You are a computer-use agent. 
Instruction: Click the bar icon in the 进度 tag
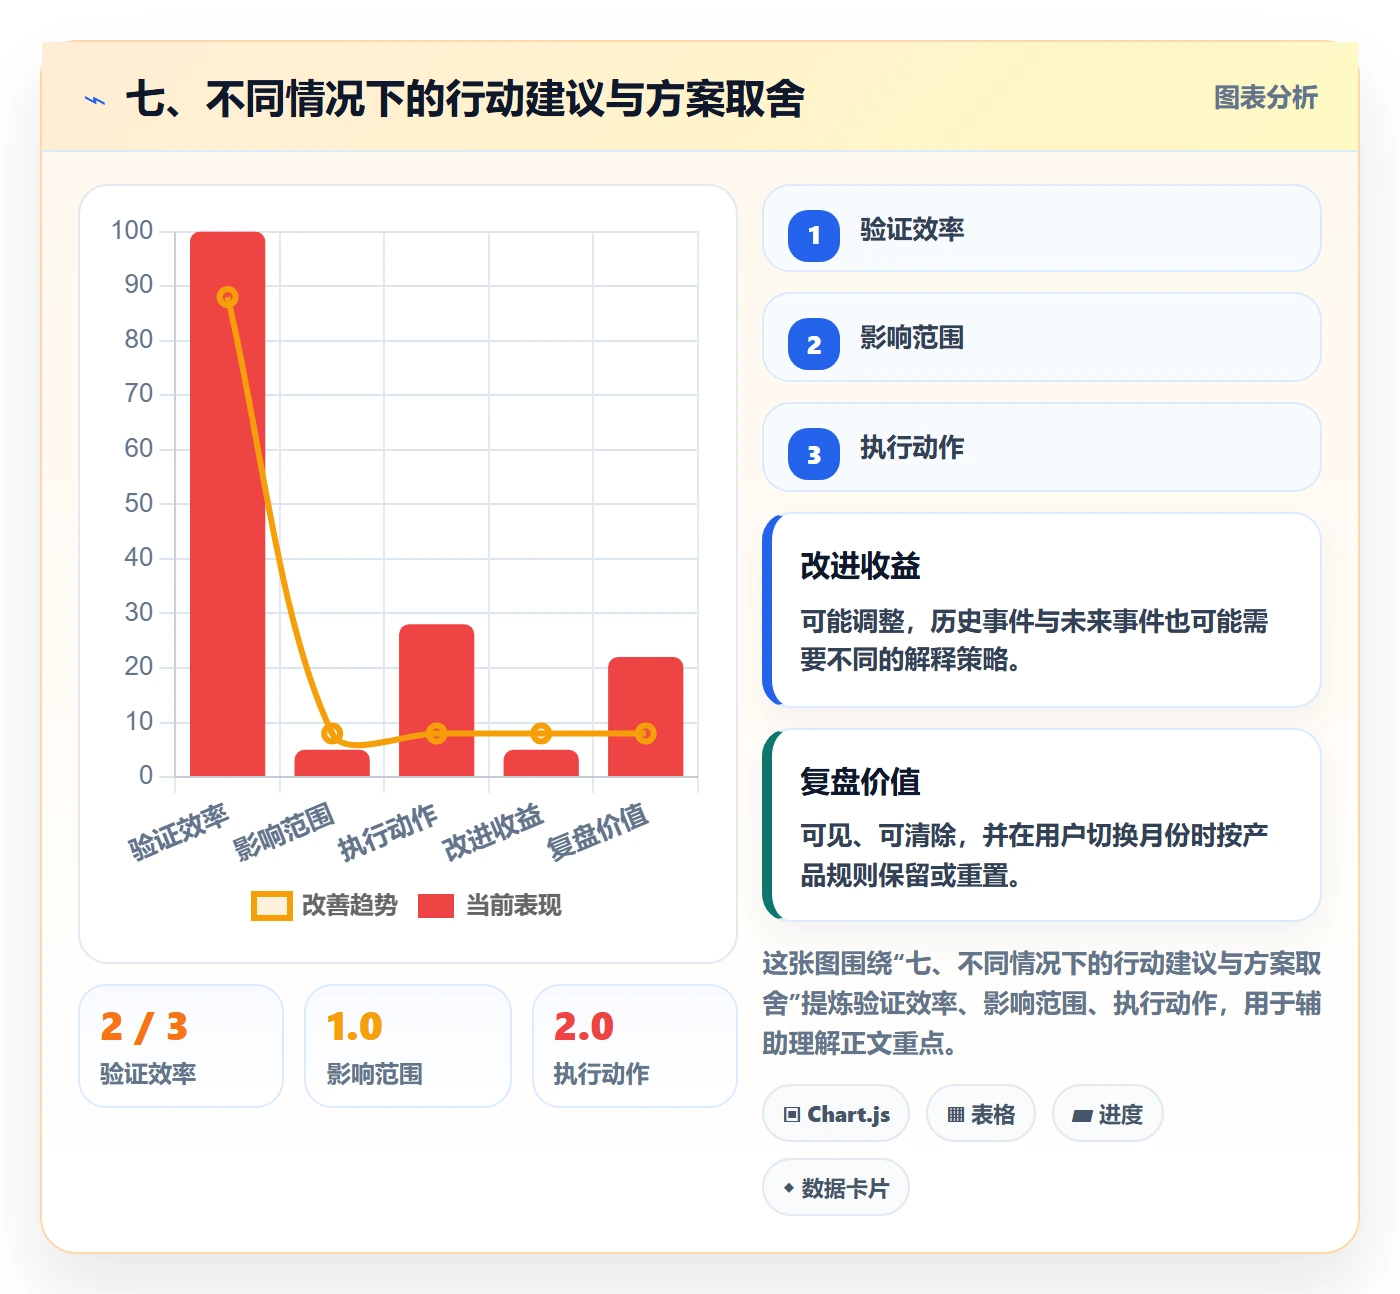click(1082, 1115)
